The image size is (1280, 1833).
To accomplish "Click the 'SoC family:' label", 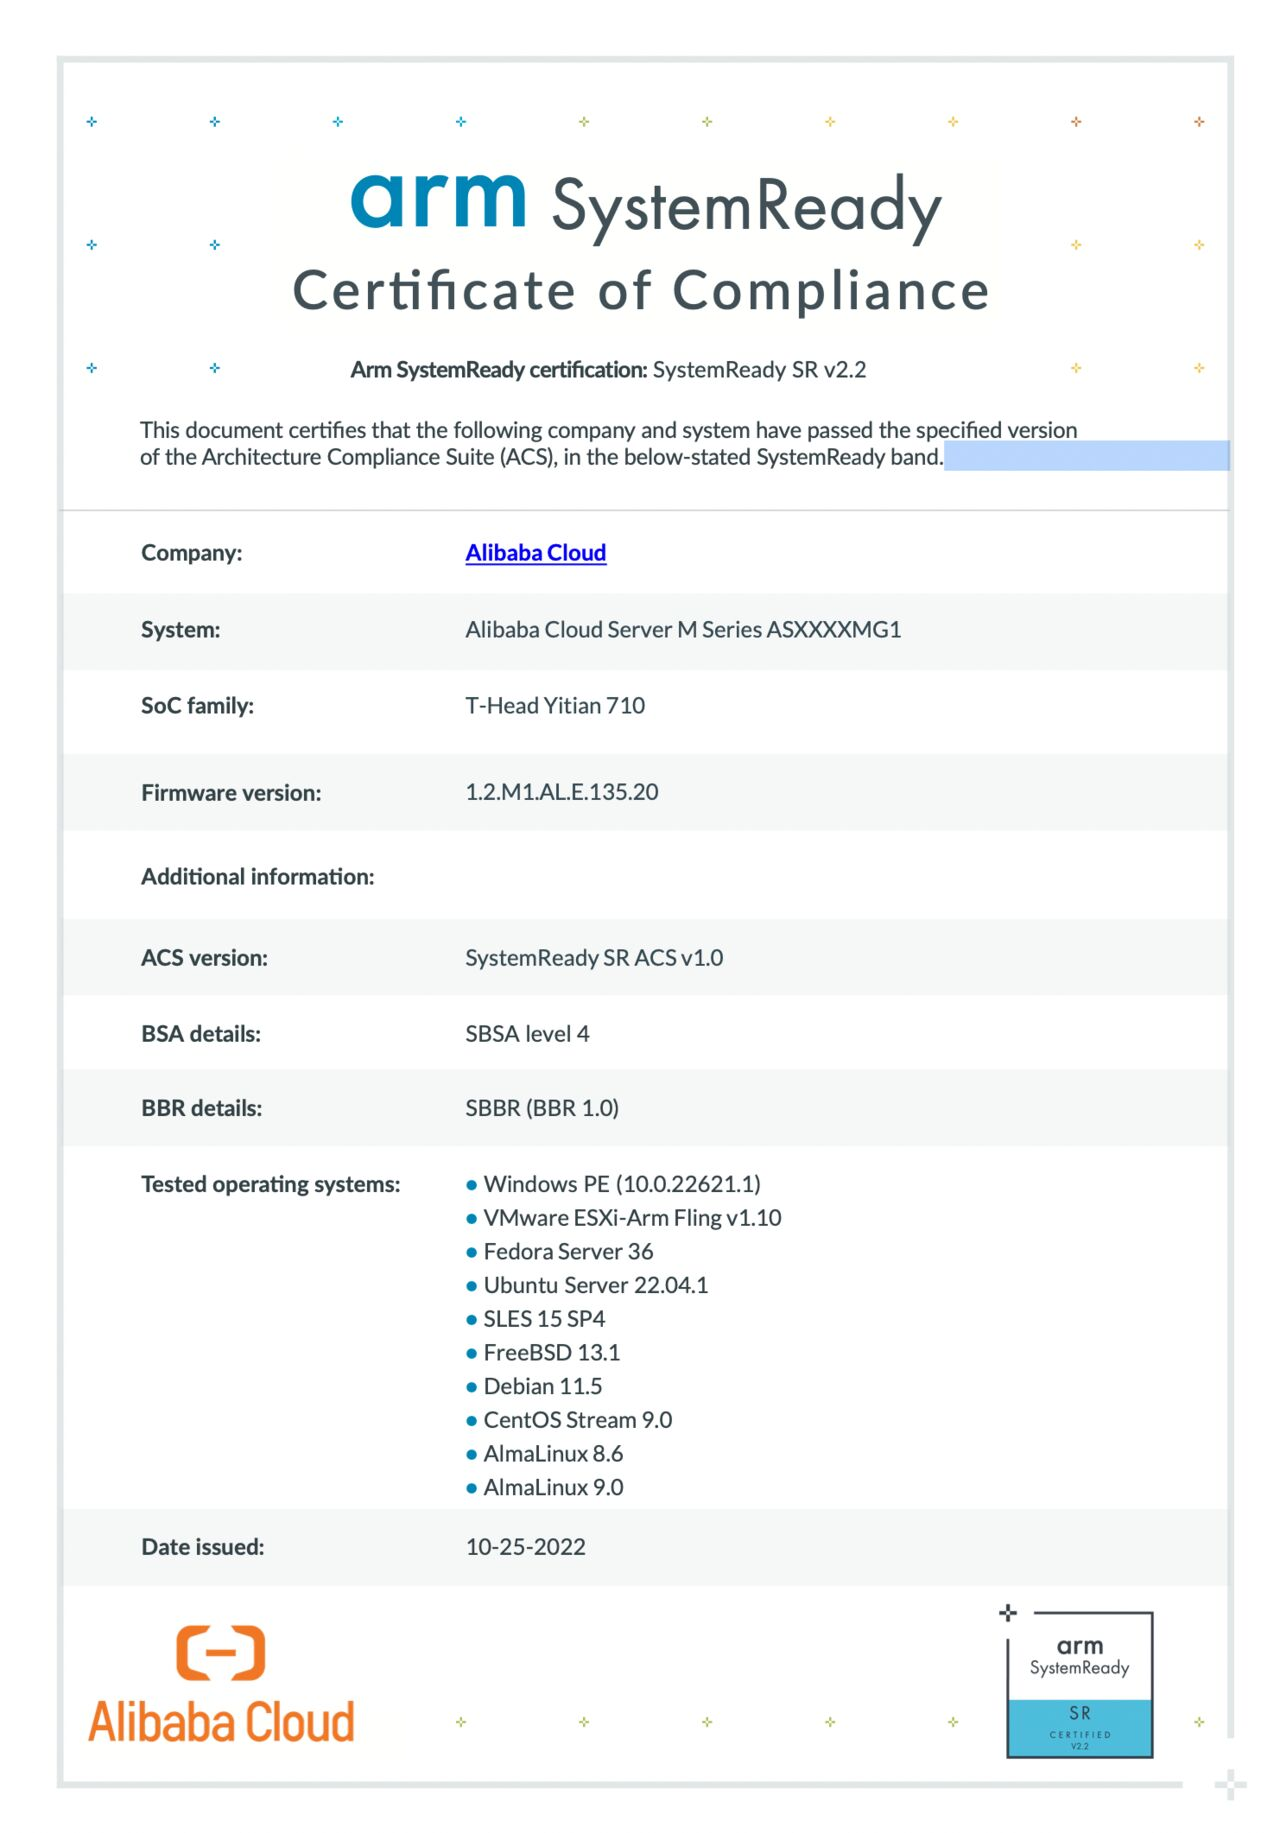I will point(197,706).
